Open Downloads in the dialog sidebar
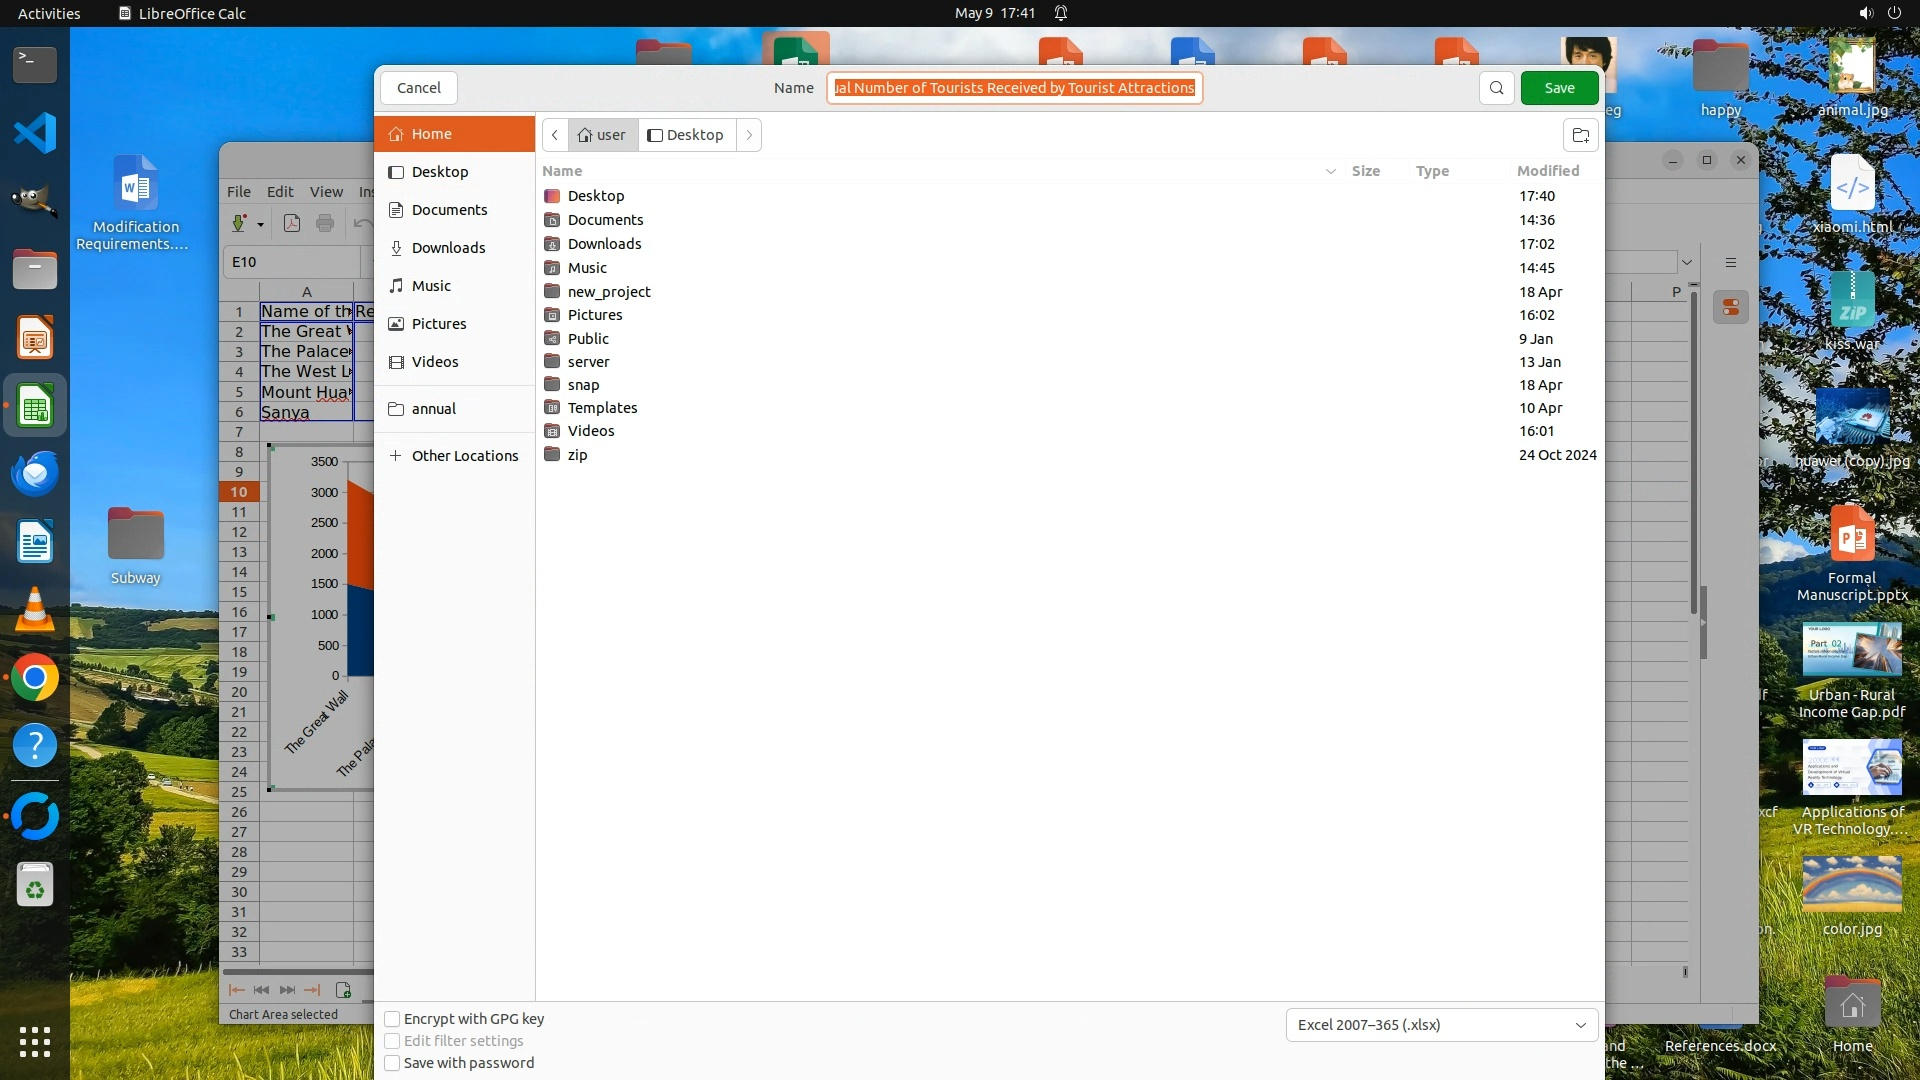The height and width of the screenshot is (1080, 1920). [x=448, y=248]
